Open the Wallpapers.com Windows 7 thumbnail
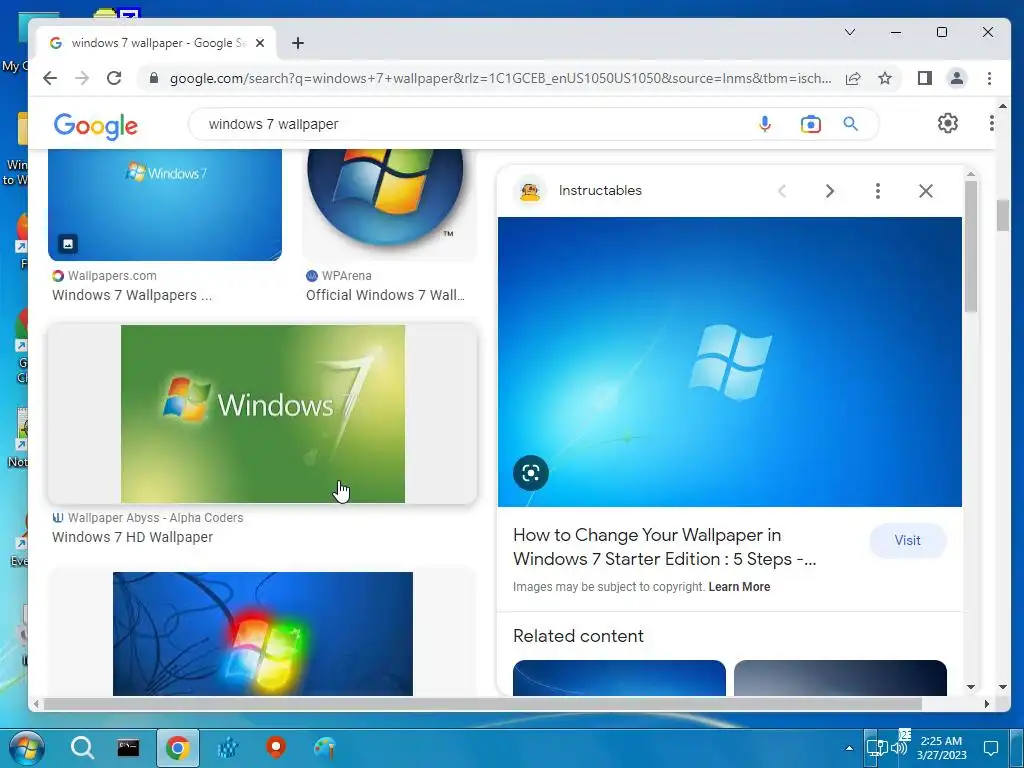The width and height of the screenshot is (1024, 768). click(165, 205)
